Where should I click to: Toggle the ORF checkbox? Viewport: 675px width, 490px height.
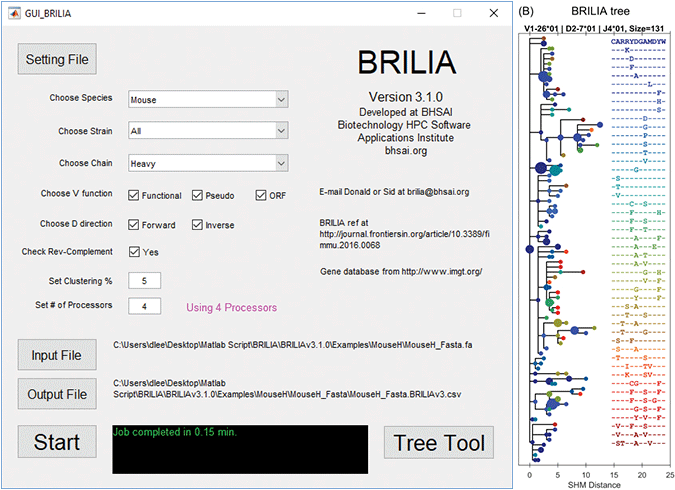tap(261, 195)
